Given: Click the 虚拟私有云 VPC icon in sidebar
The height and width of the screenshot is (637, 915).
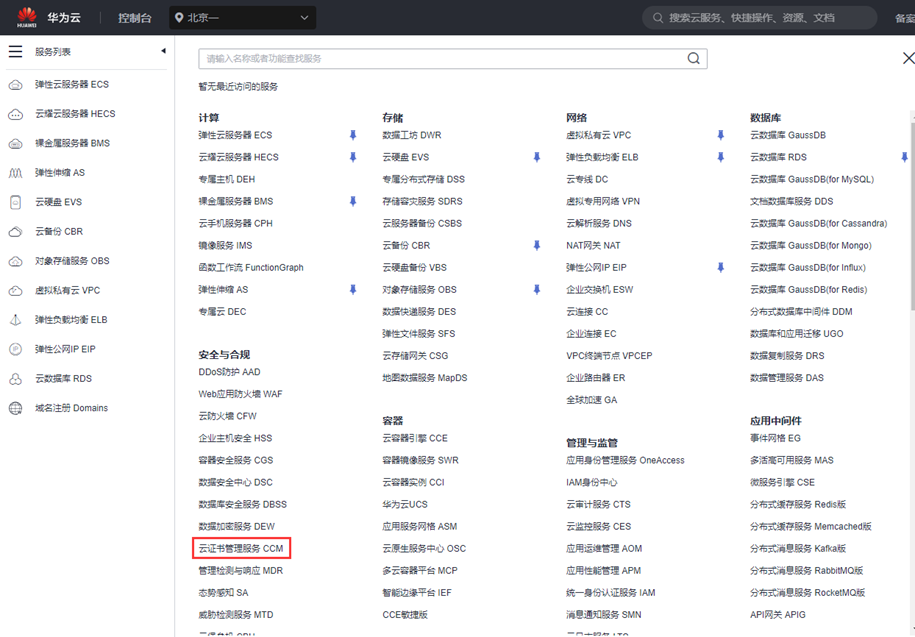Looking at the screenshot, I should (16, 291).
